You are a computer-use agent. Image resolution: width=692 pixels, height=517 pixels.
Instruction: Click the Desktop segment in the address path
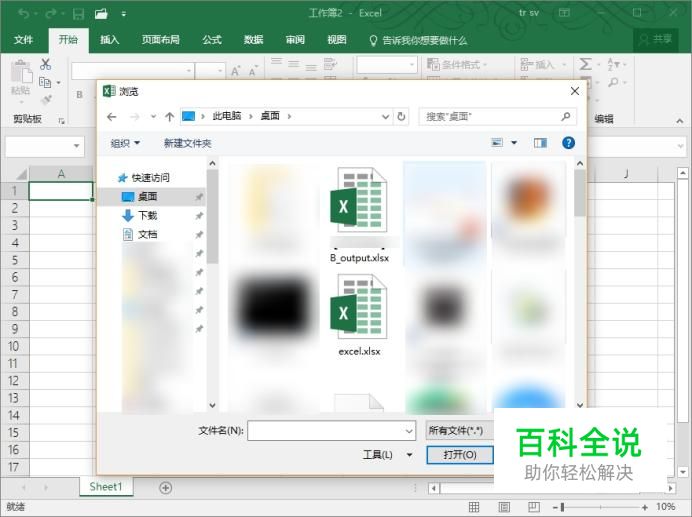(270, 116)
